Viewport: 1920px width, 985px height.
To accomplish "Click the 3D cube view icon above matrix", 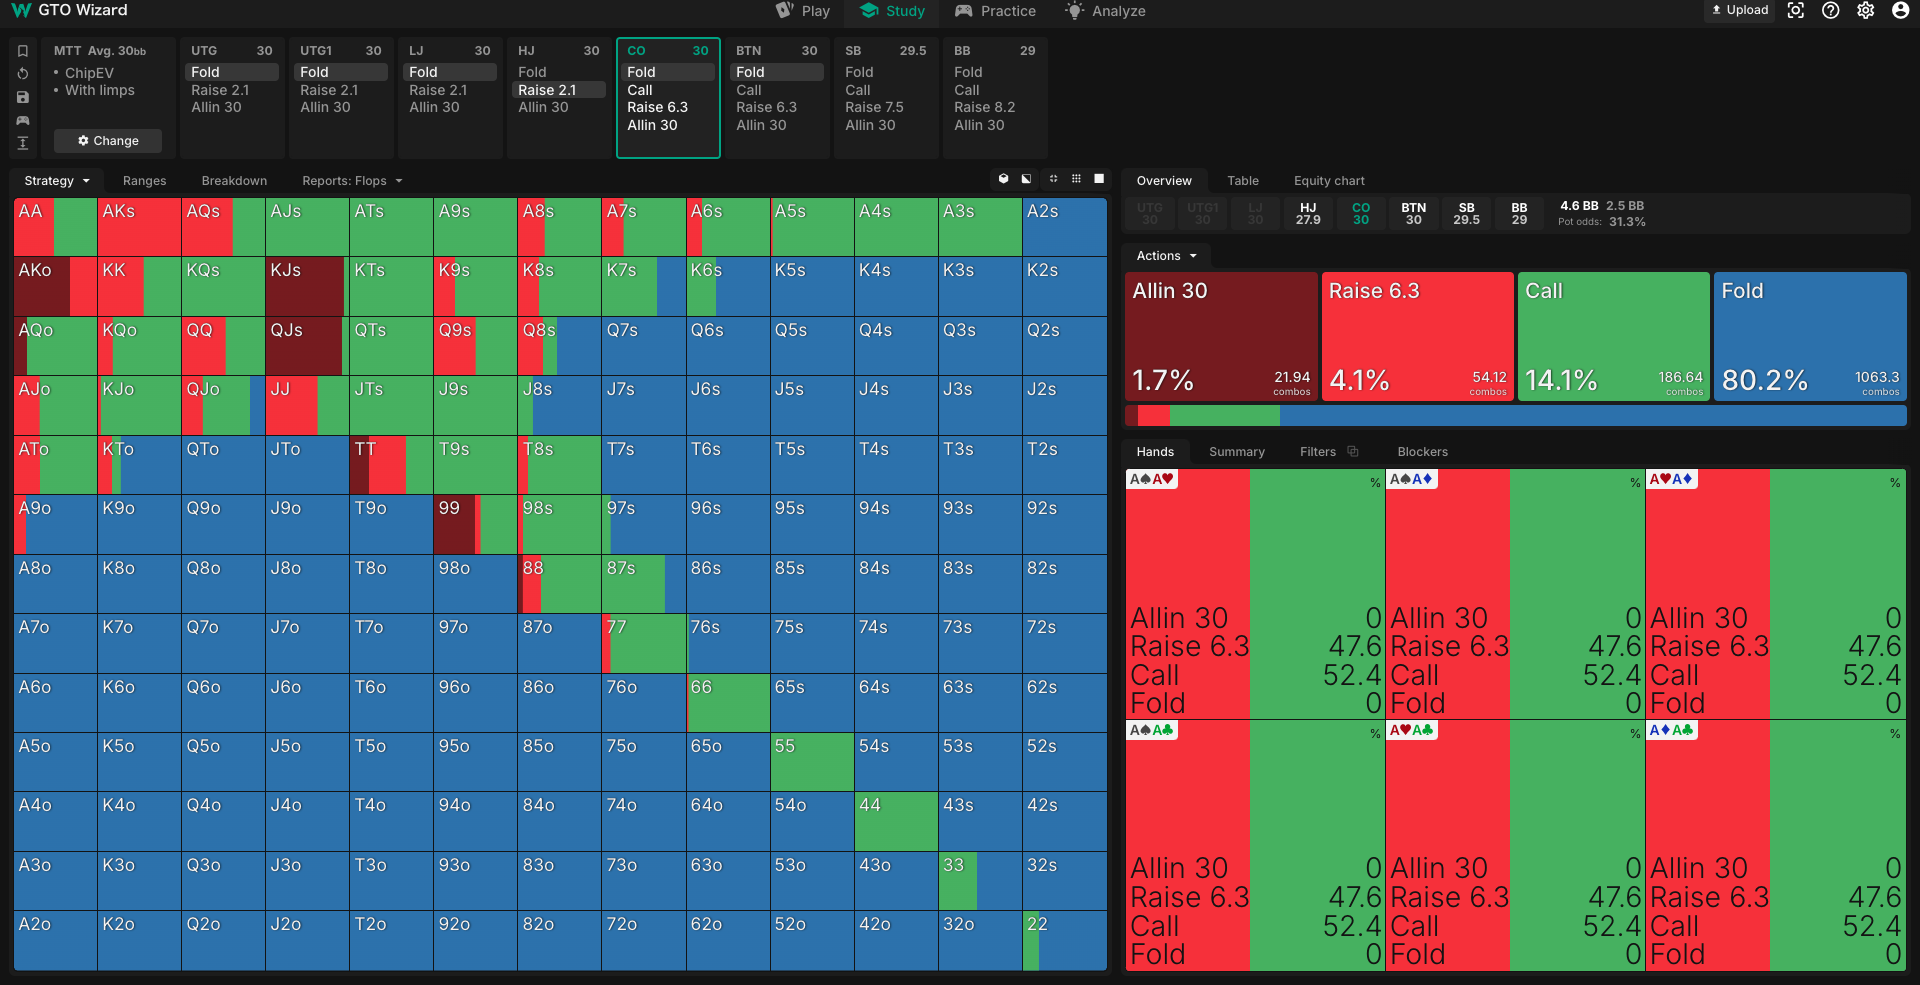I will (x=1003, y=179).
